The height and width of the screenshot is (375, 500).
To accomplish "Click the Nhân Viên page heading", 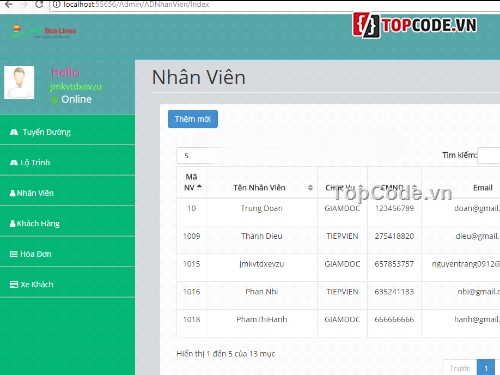I will point(199,77).
